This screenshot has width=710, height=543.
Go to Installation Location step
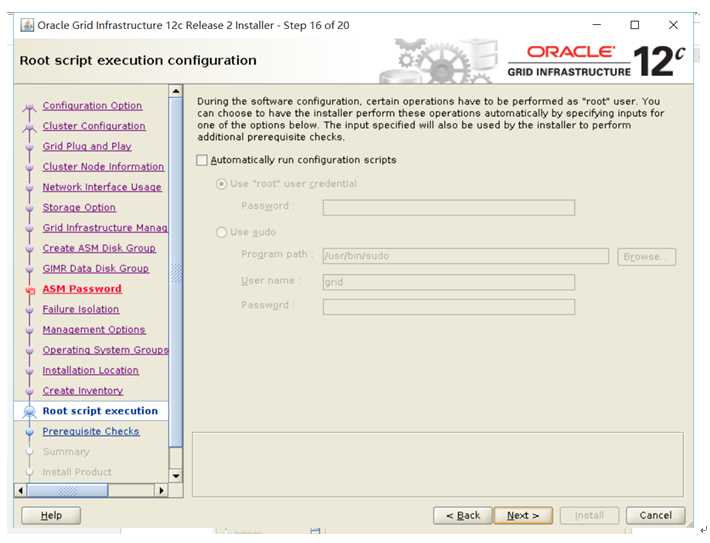coord(91,370)
